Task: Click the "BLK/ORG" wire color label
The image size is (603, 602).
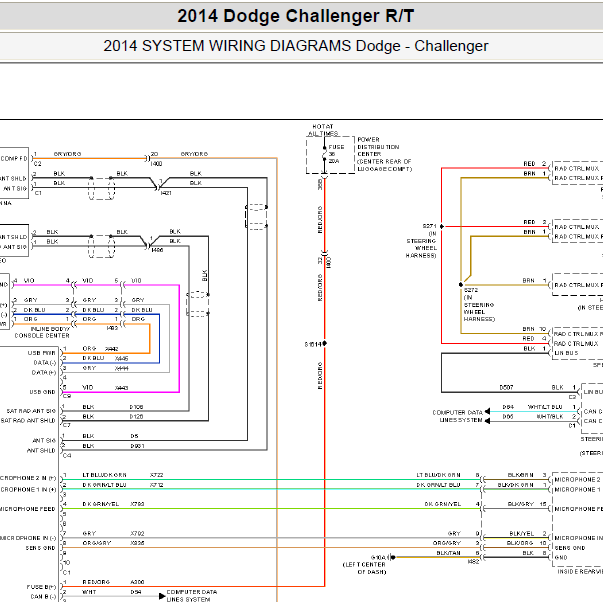Action: 520,543
